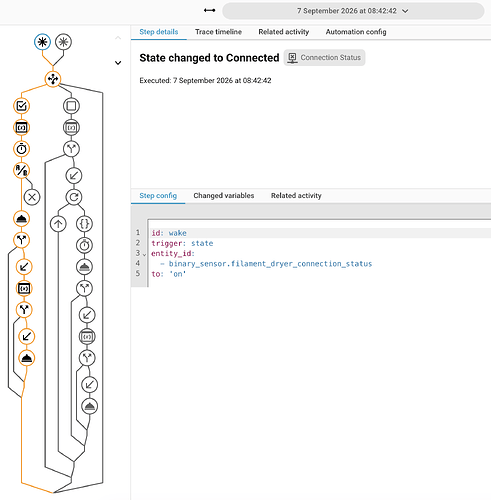Viewport: 491px width, 500px height.
Task: Select the second gray trigger node
Action: click(x=63, y=42)
